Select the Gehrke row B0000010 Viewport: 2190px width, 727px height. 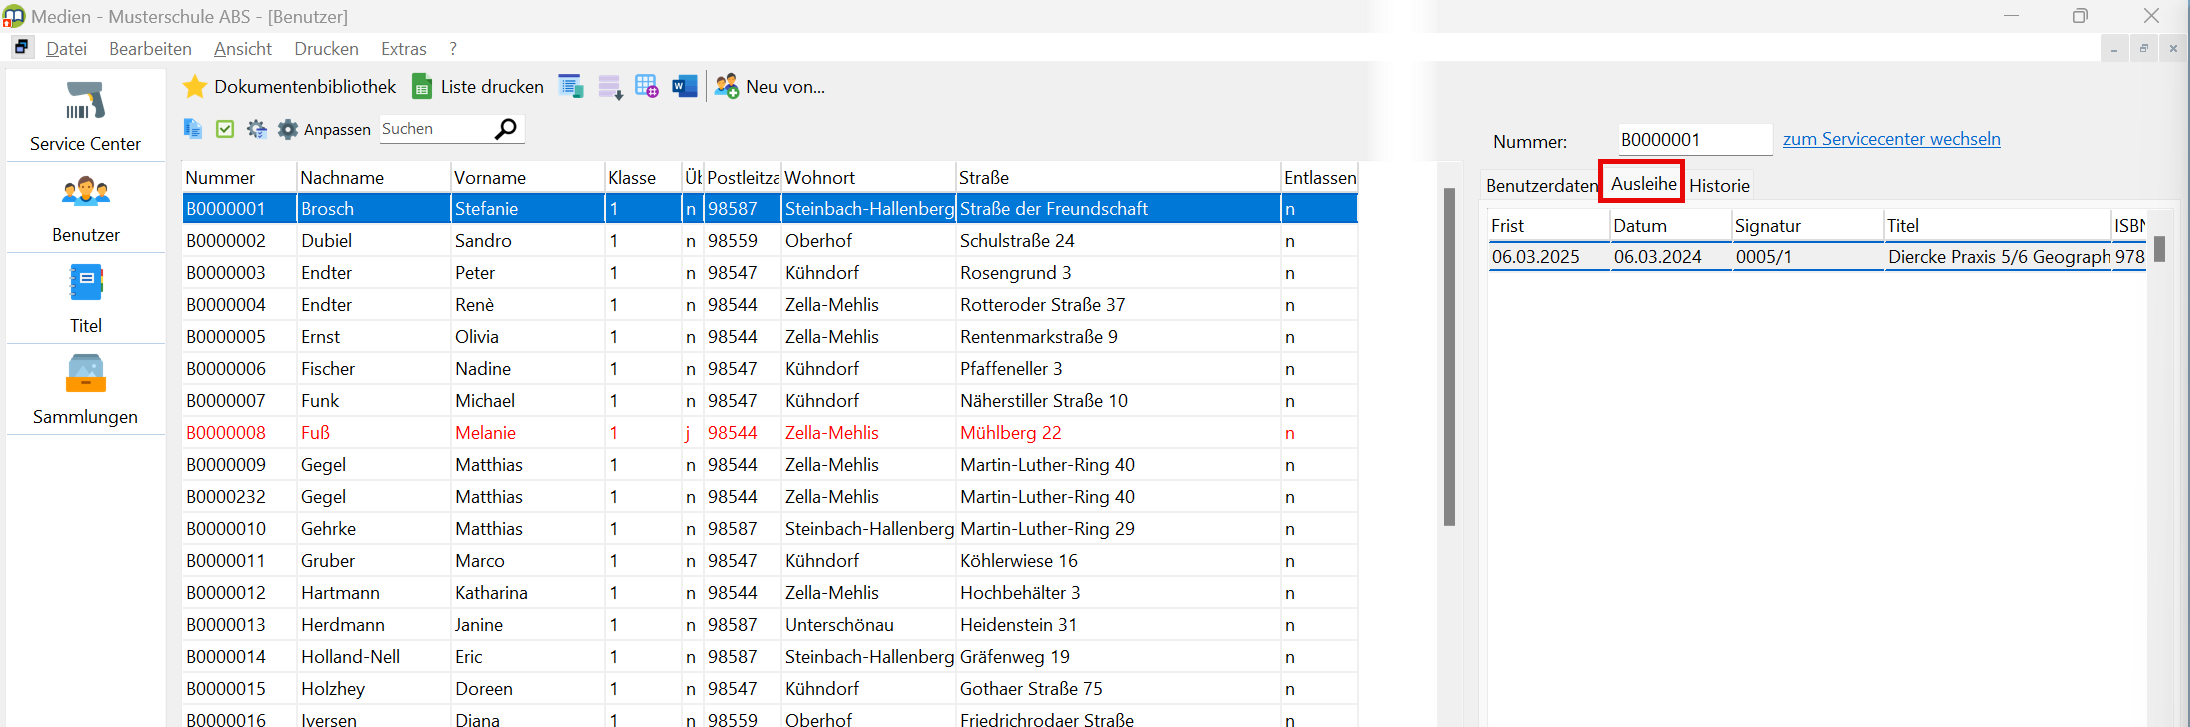[770, 529]
